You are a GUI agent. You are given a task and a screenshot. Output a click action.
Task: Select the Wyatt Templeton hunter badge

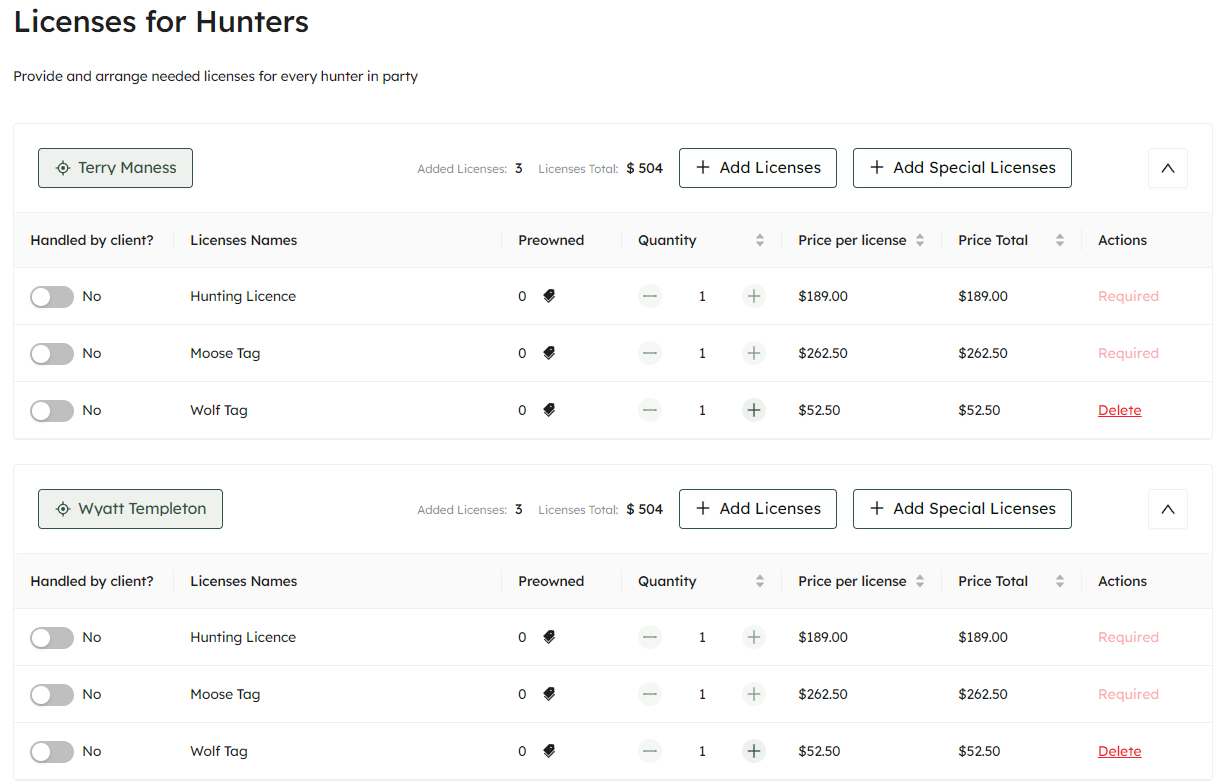(130, 509)
